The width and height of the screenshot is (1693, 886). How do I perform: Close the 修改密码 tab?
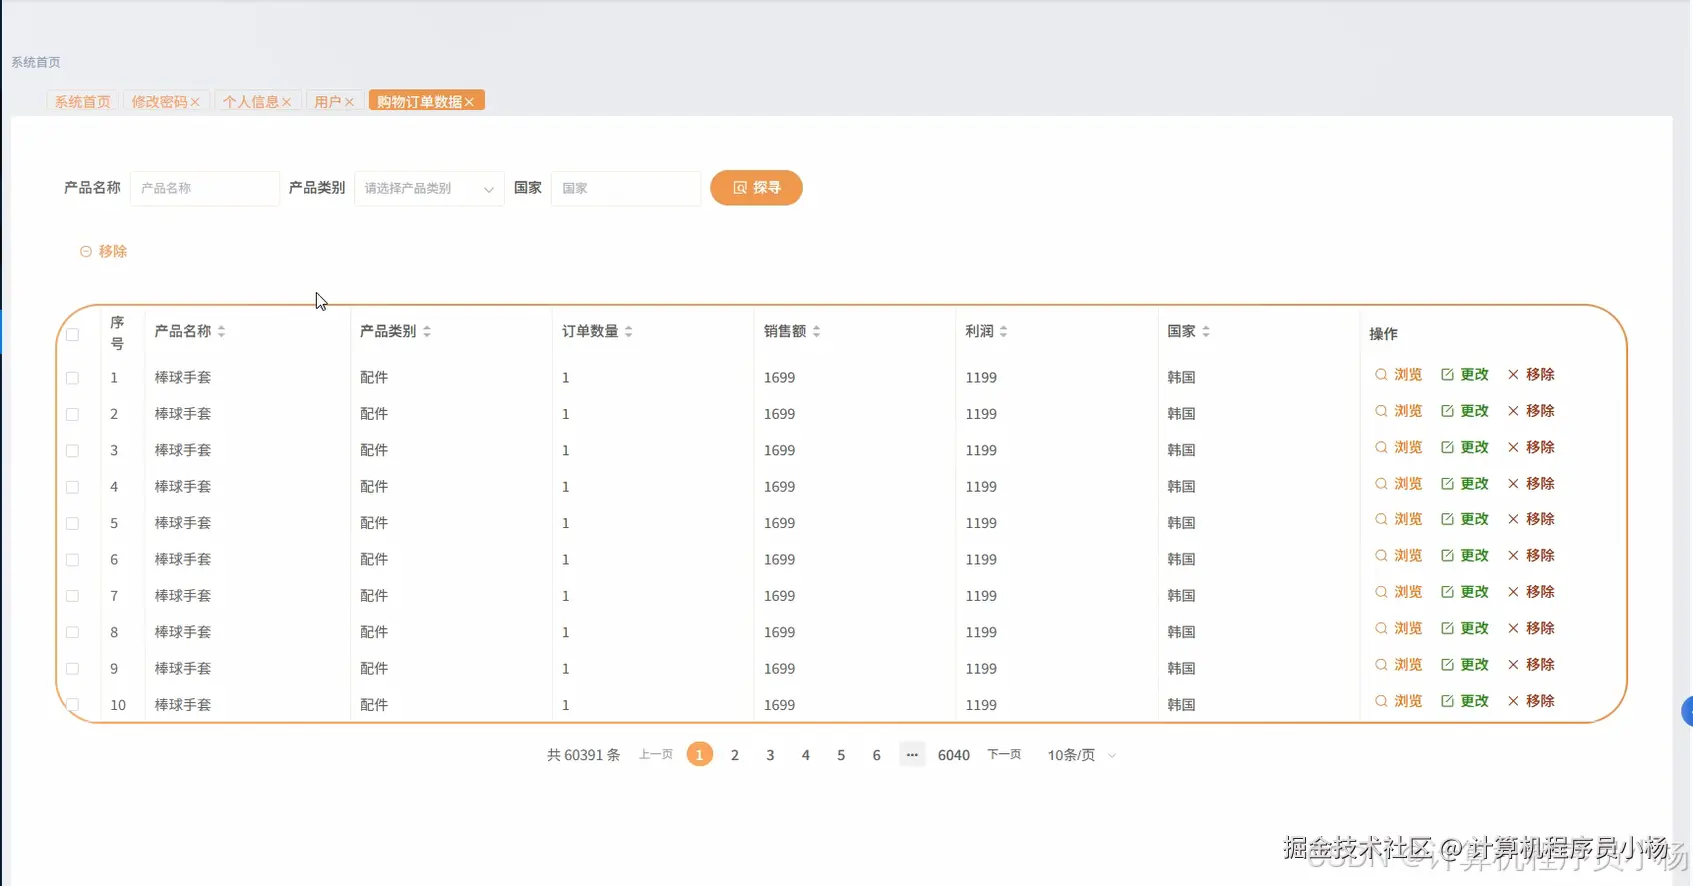pos(195,102)
